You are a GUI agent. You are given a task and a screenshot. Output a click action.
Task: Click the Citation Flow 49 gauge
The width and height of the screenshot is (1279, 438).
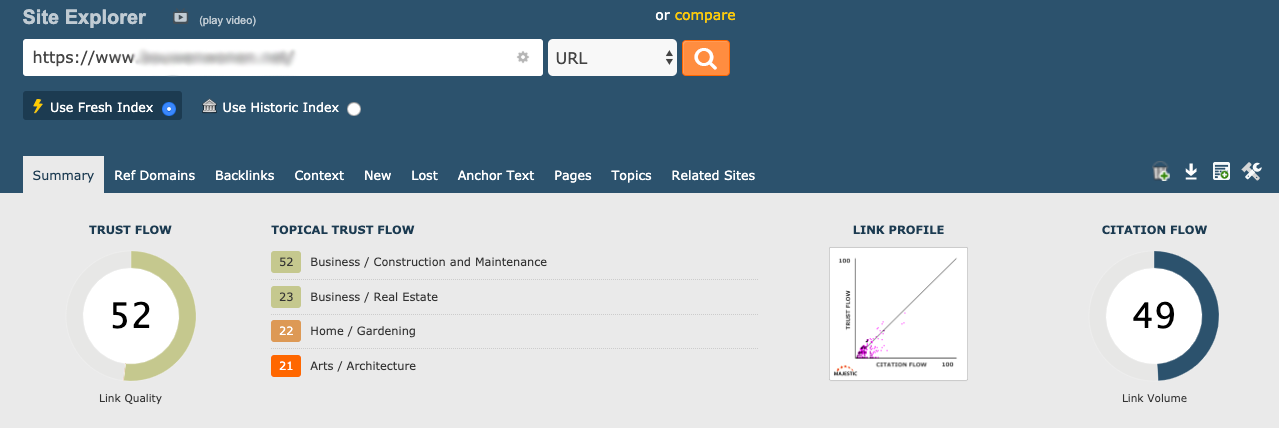click(1154, 316)
